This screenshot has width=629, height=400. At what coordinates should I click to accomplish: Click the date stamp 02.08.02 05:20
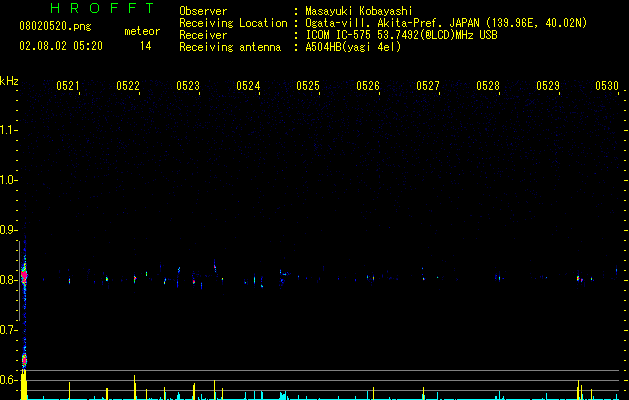coord(61,46)
